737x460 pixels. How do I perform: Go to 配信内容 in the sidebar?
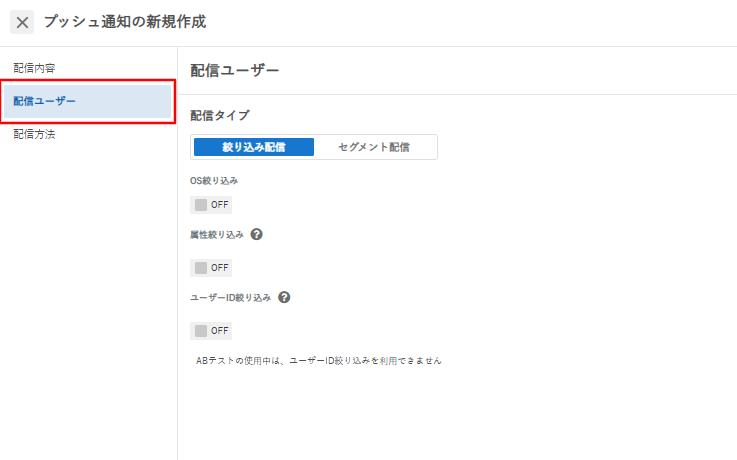click(34, 68)
